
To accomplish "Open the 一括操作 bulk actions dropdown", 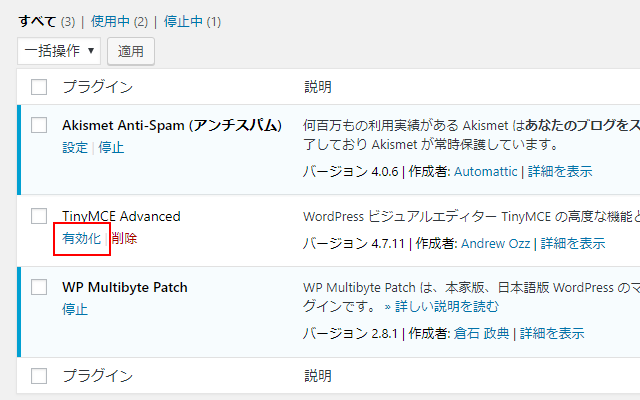I will [x=59, y=50].
